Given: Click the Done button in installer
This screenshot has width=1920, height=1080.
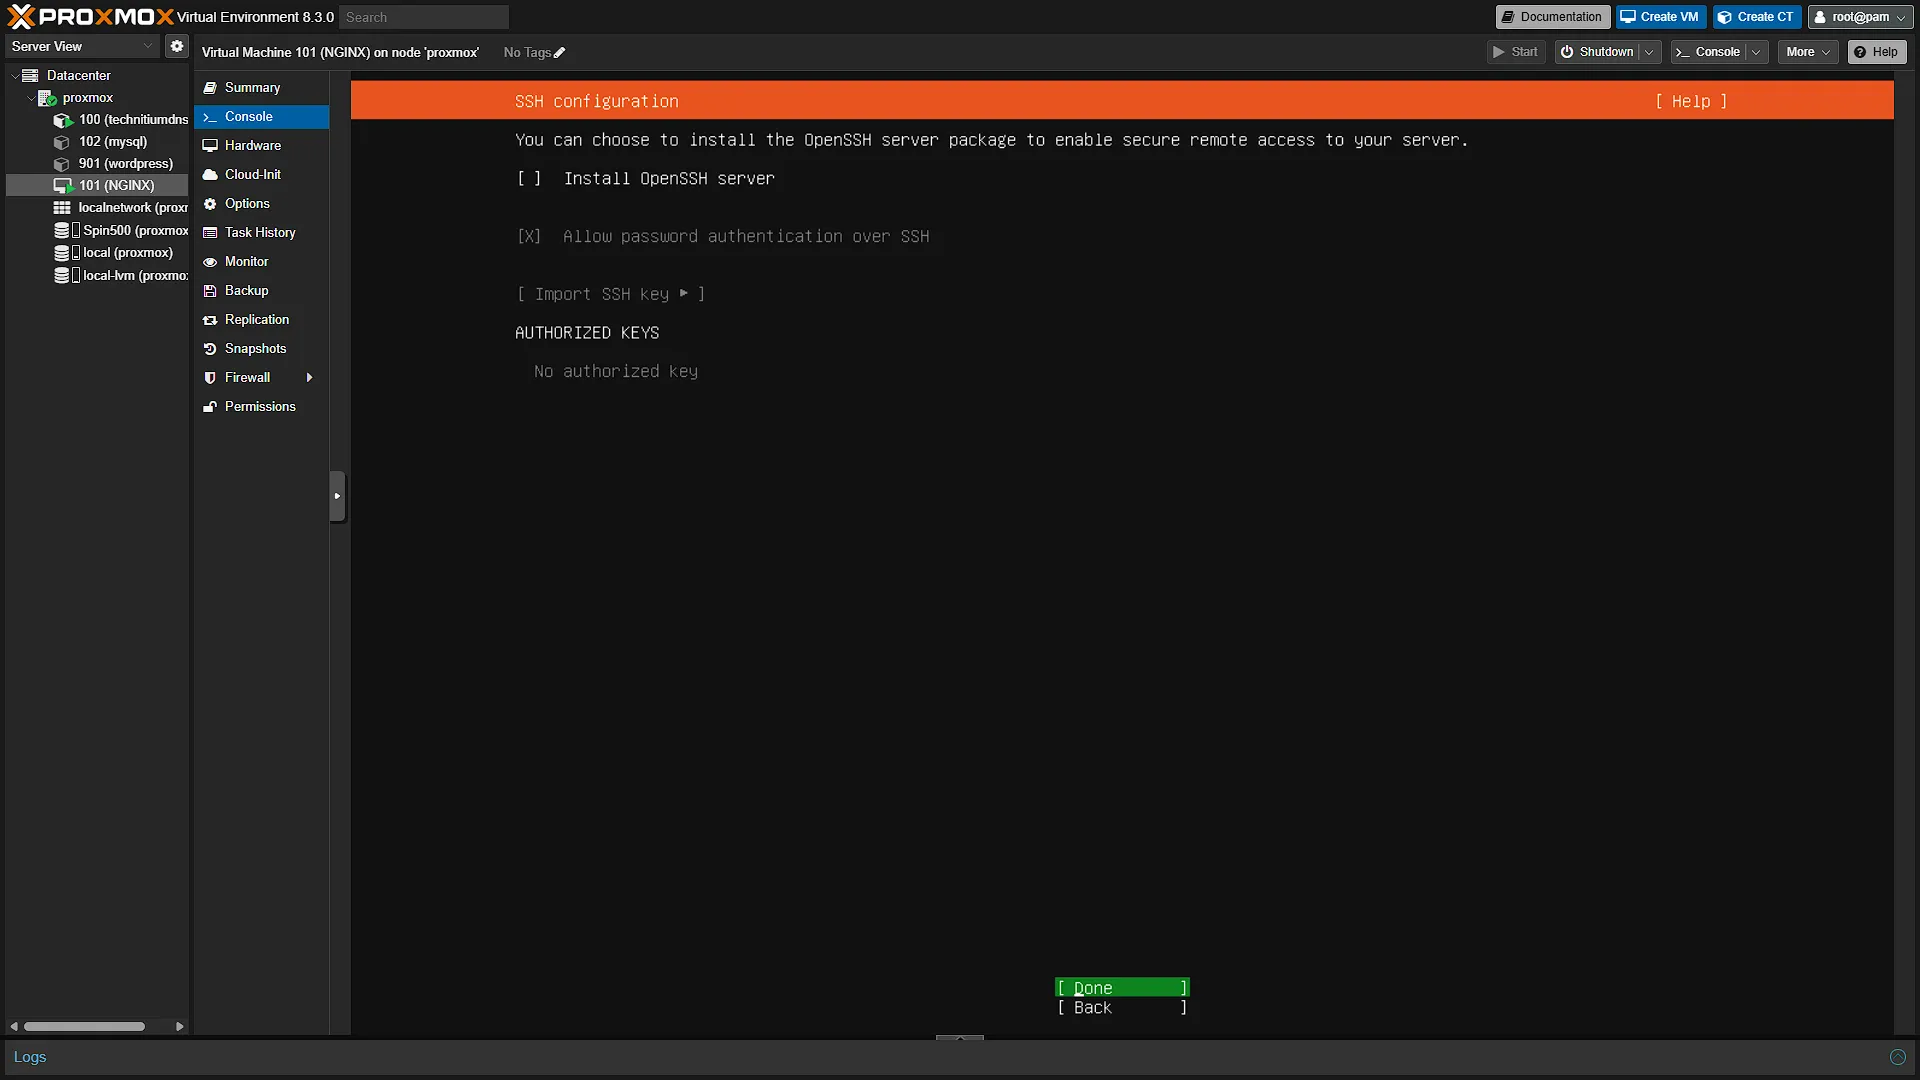Looking at the screenshot, I should 1122,988.
